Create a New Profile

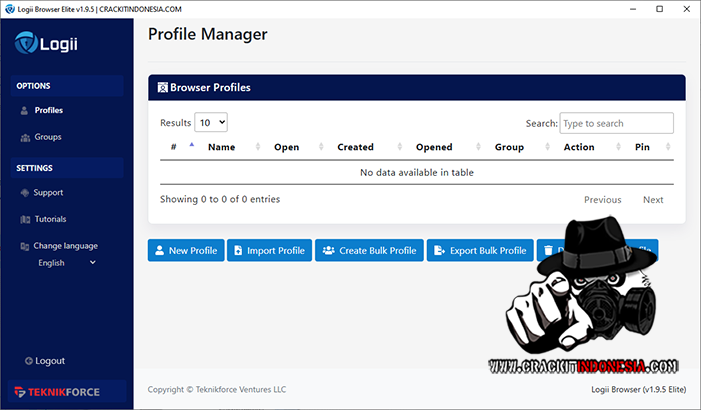186,250
